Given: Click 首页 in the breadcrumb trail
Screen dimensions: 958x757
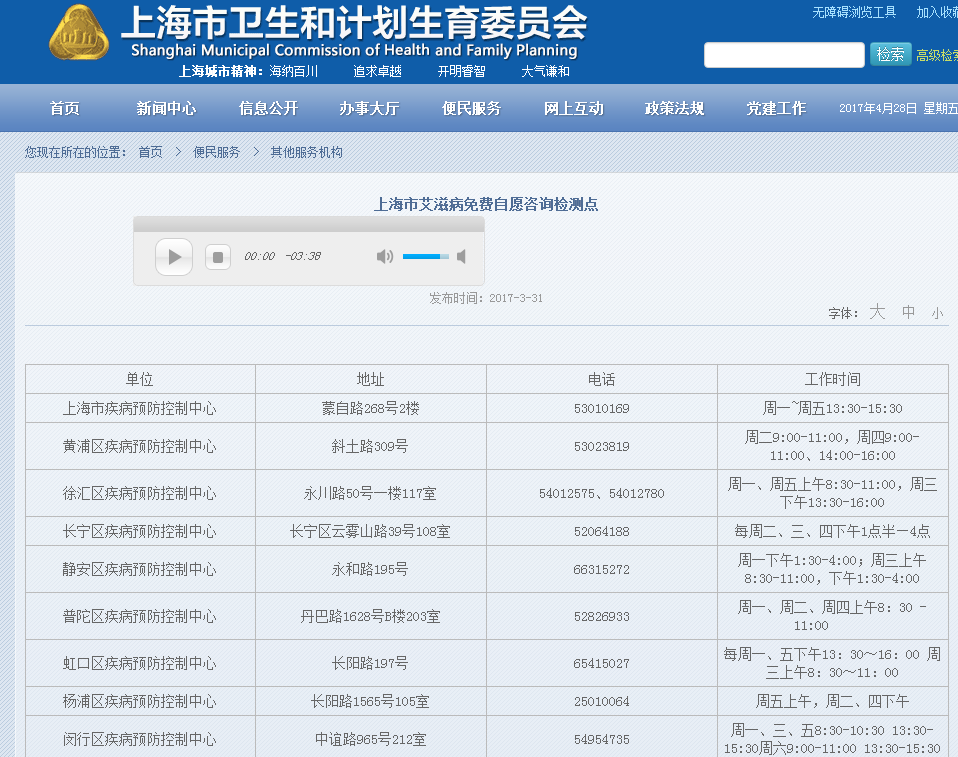Looking at the screenshot, I should click(x=150, y=152).
